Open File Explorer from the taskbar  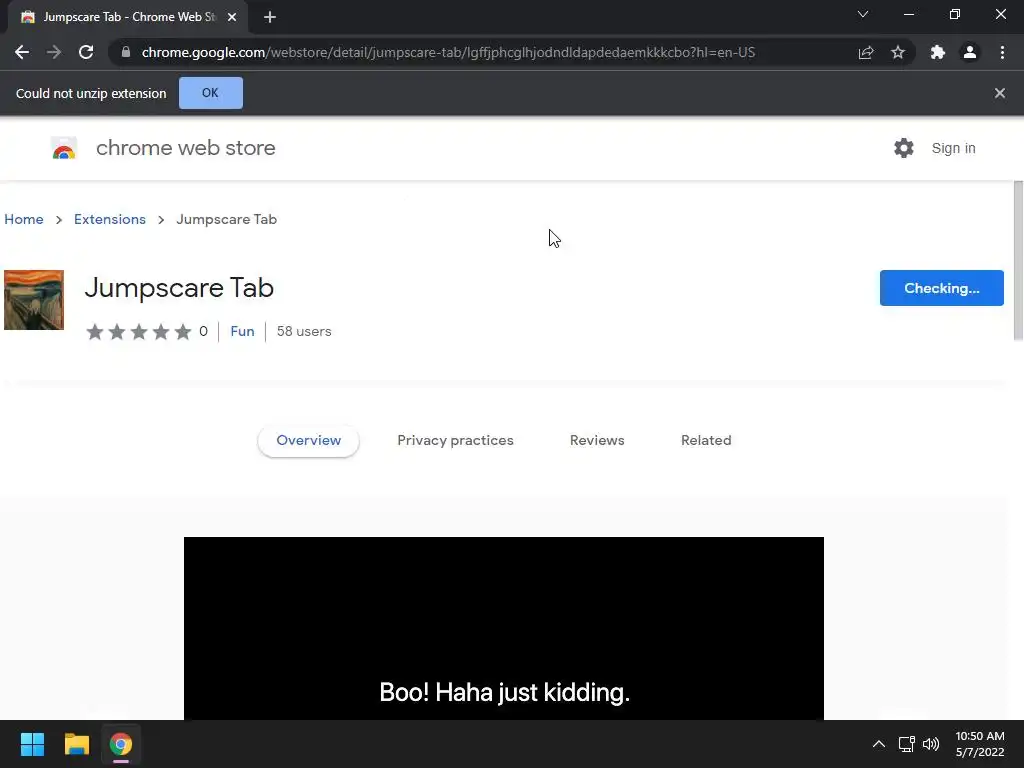(76, 744)
